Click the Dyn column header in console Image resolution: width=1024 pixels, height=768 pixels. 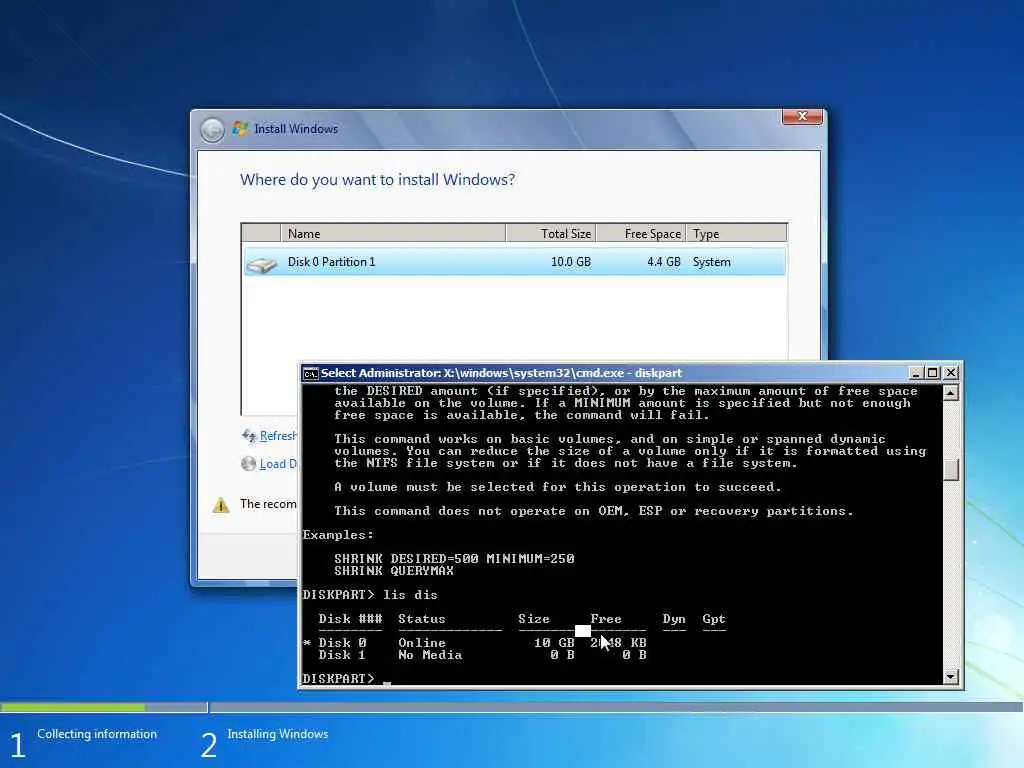[x=674, y=619]
